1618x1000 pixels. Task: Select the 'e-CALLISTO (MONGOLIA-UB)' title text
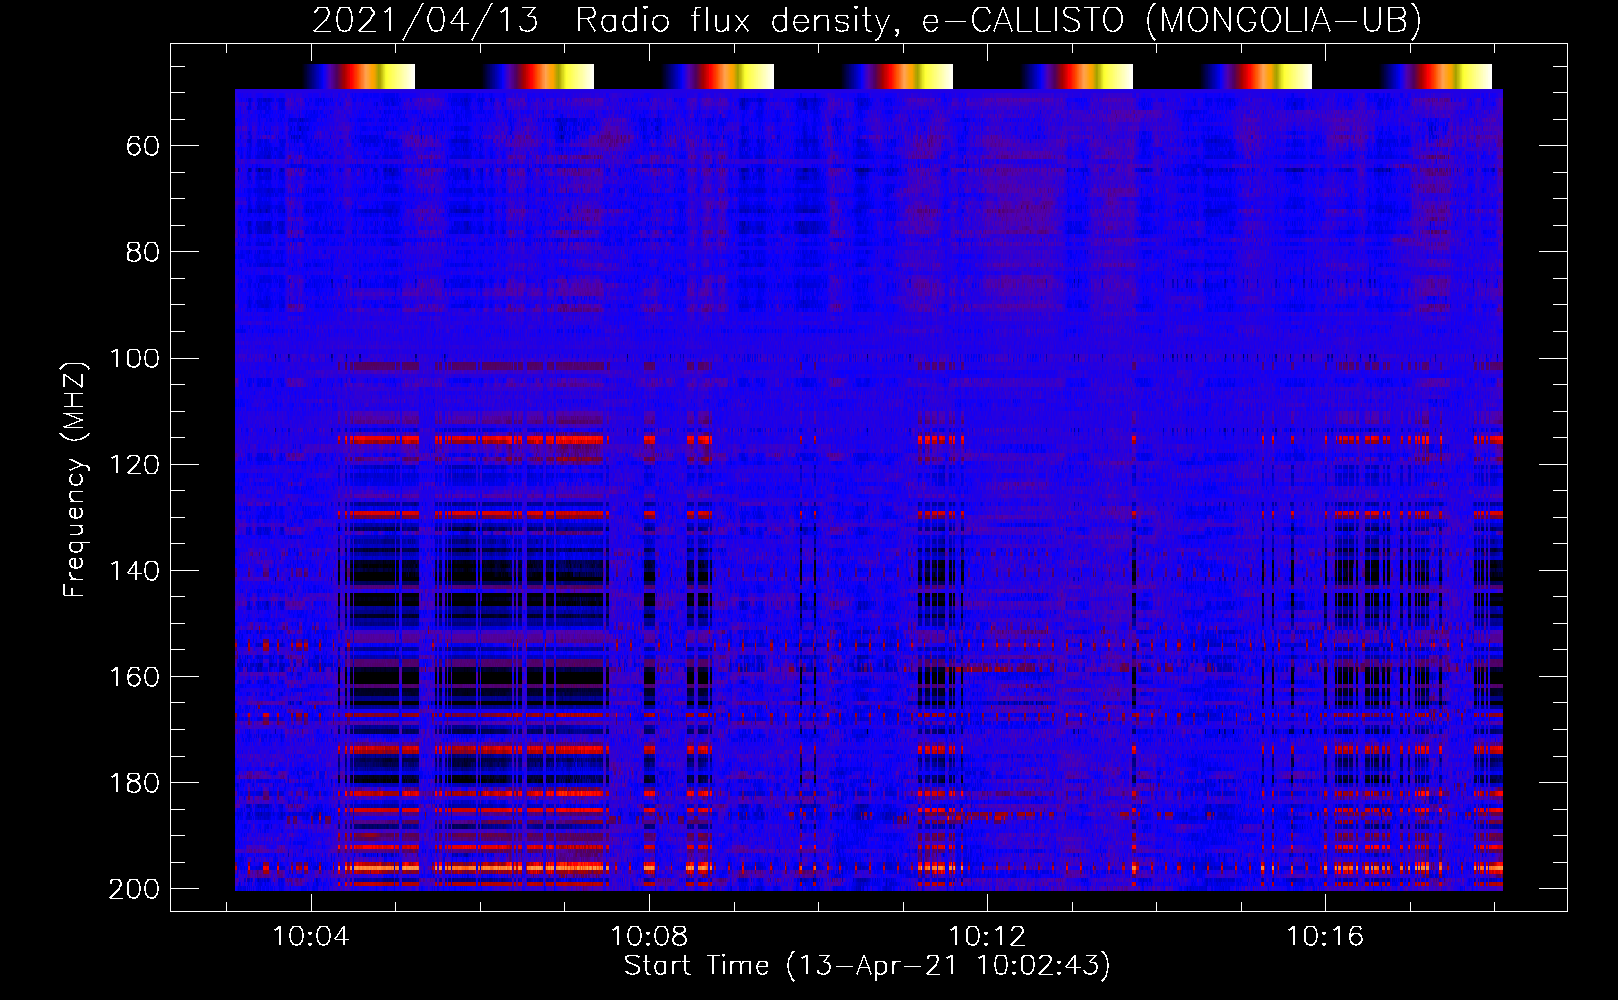point(1171,20)
